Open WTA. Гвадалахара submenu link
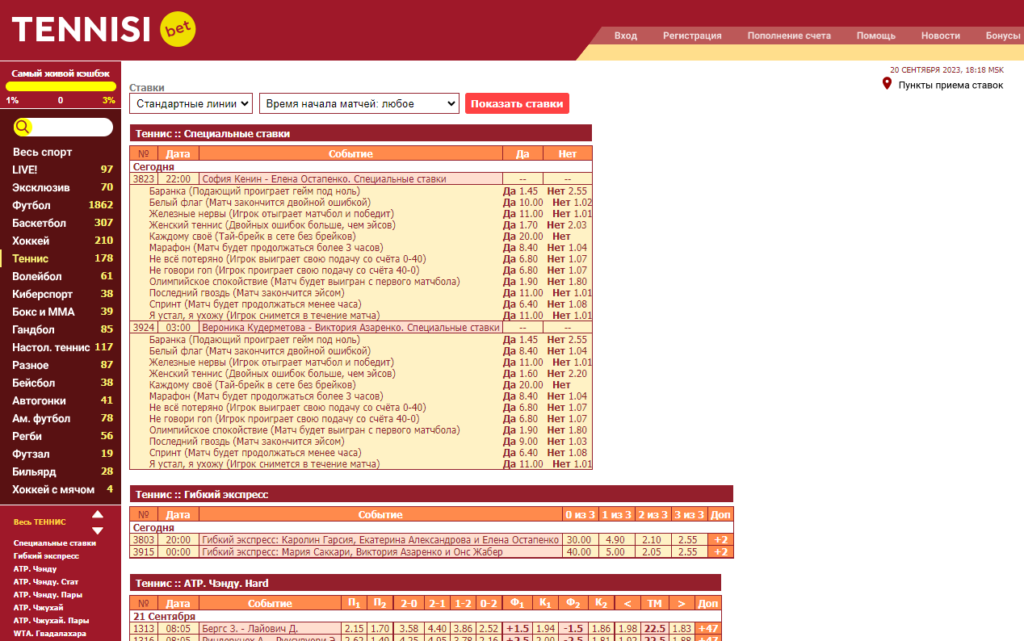Image resolution: width=1024 pixels, height=641 pixels. pos(49,633)
